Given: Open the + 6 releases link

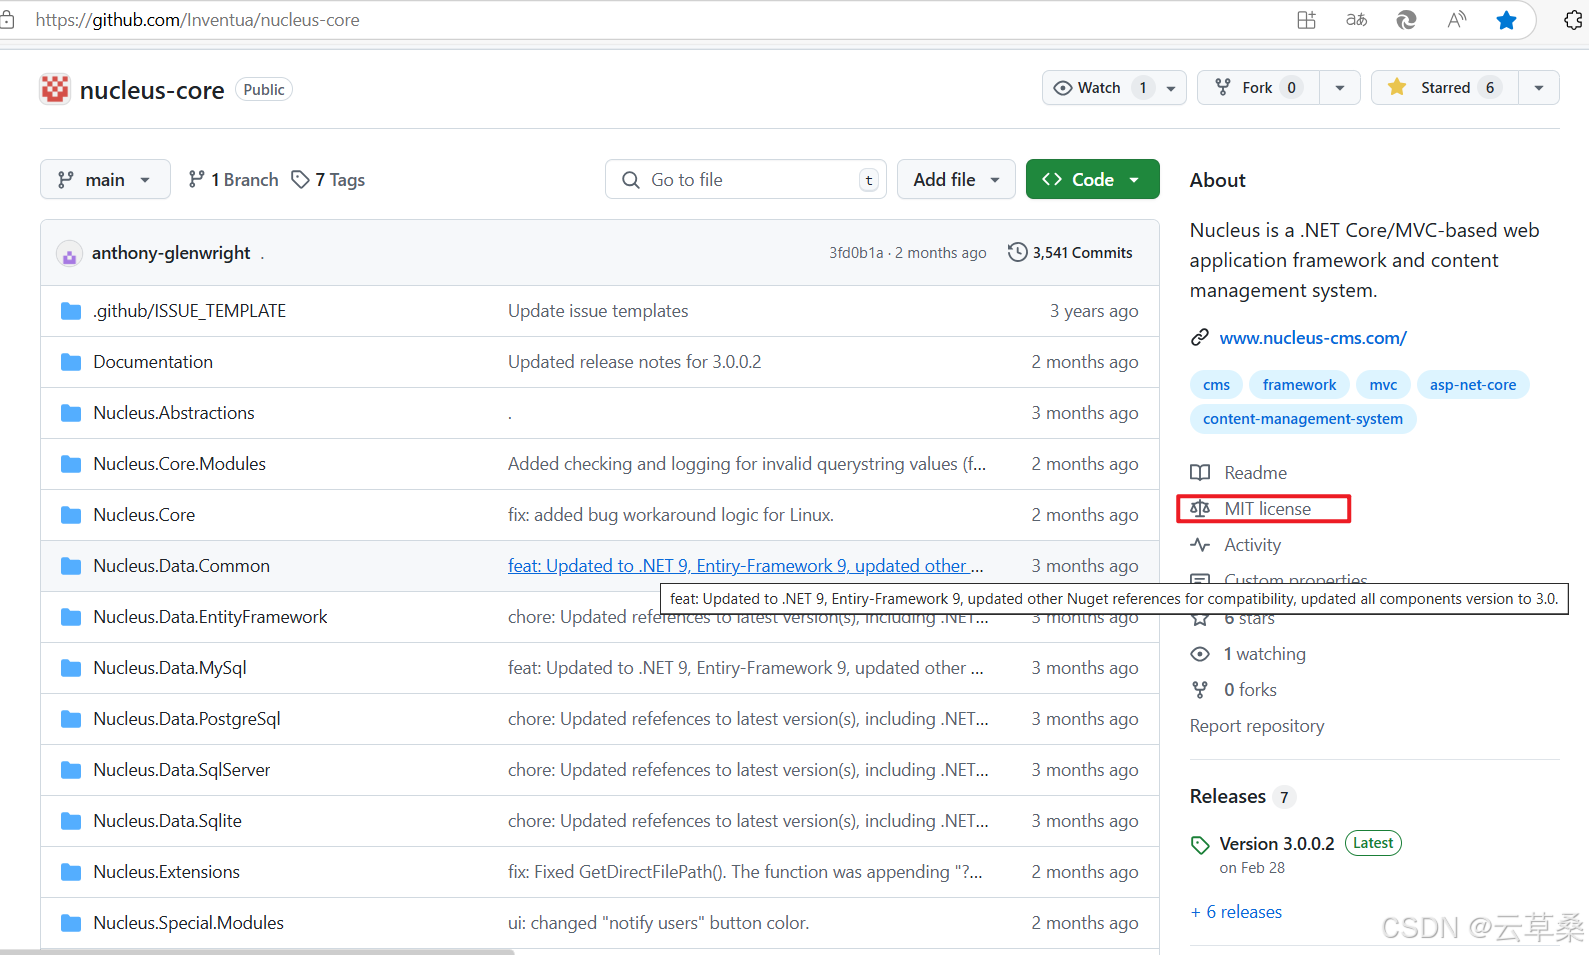Looking at the screenshot, I should tap(1236, 912).
